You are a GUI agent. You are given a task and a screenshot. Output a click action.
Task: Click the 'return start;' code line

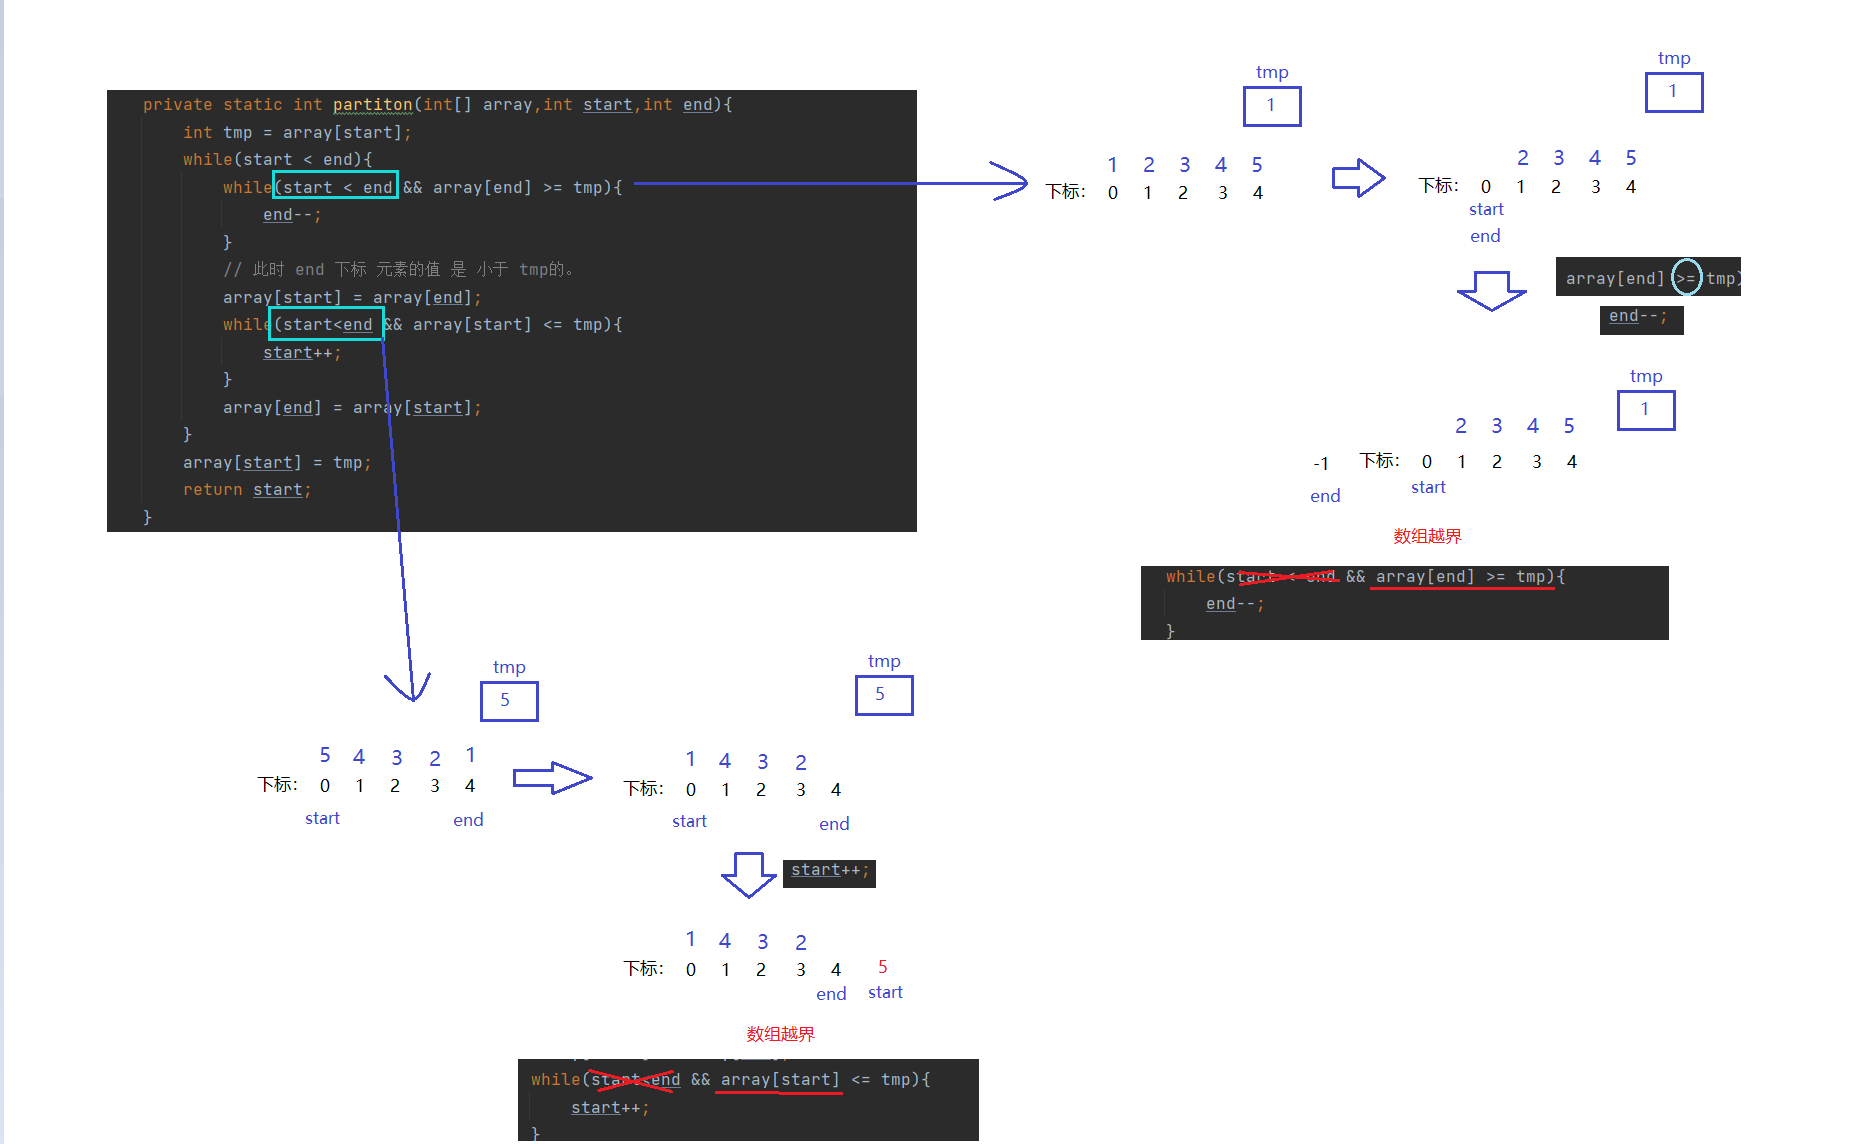247,489
